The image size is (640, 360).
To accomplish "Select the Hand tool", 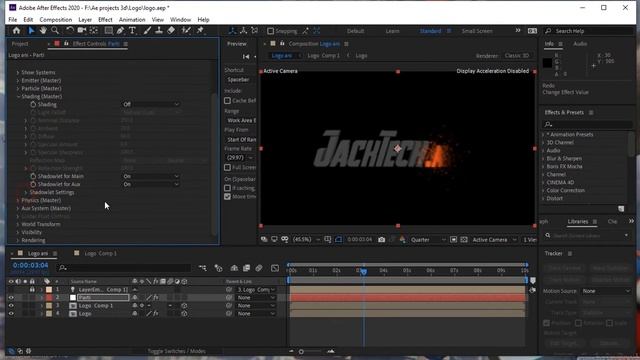I will point(43,31).
